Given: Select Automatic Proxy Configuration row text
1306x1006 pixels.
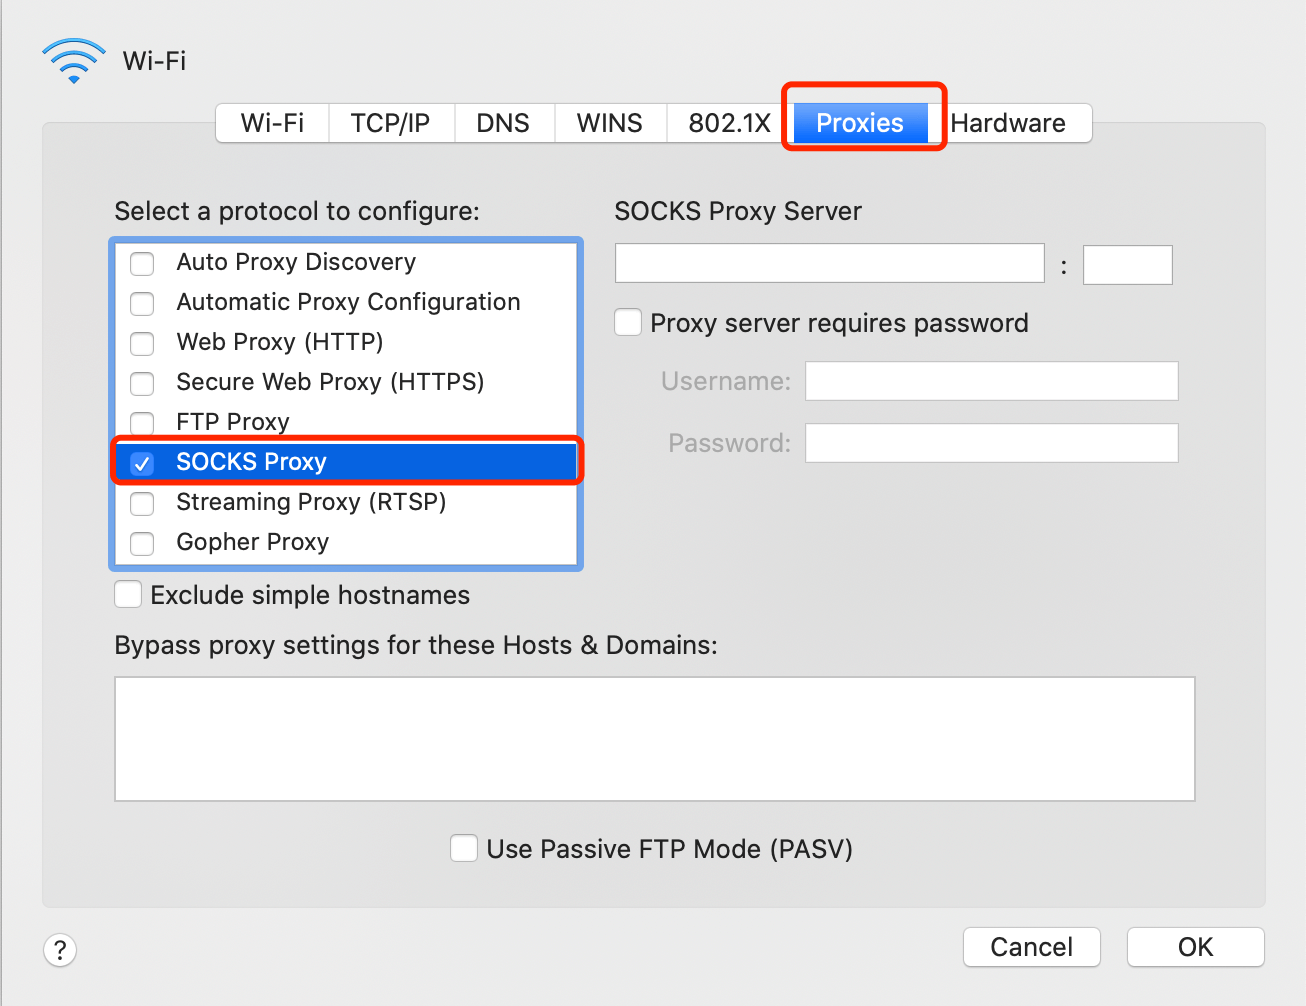Looking at the screenshot, I should (348, 302).
